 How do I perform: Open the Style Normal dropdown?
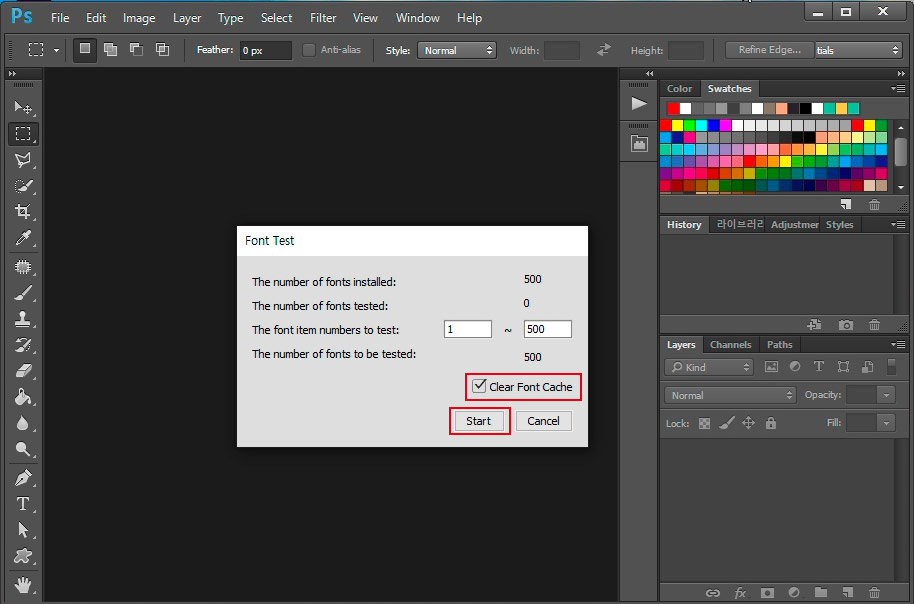pyautogui.click(x=456, y=50)
